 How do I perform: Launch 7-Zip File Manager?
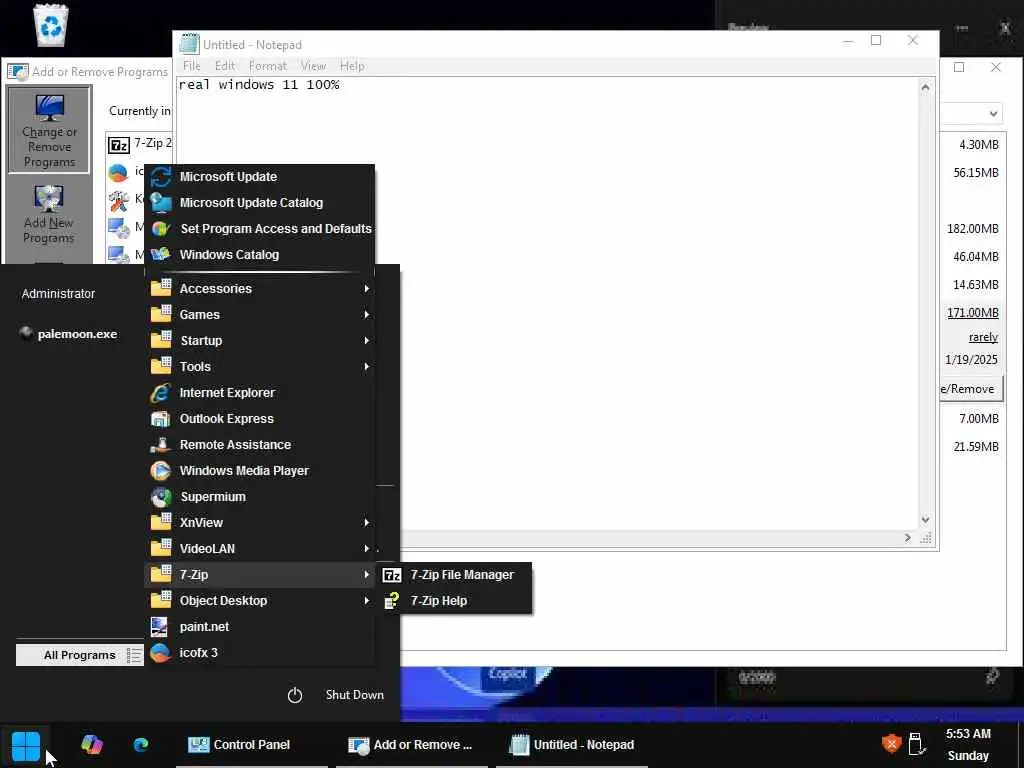[x=455, y=575]
